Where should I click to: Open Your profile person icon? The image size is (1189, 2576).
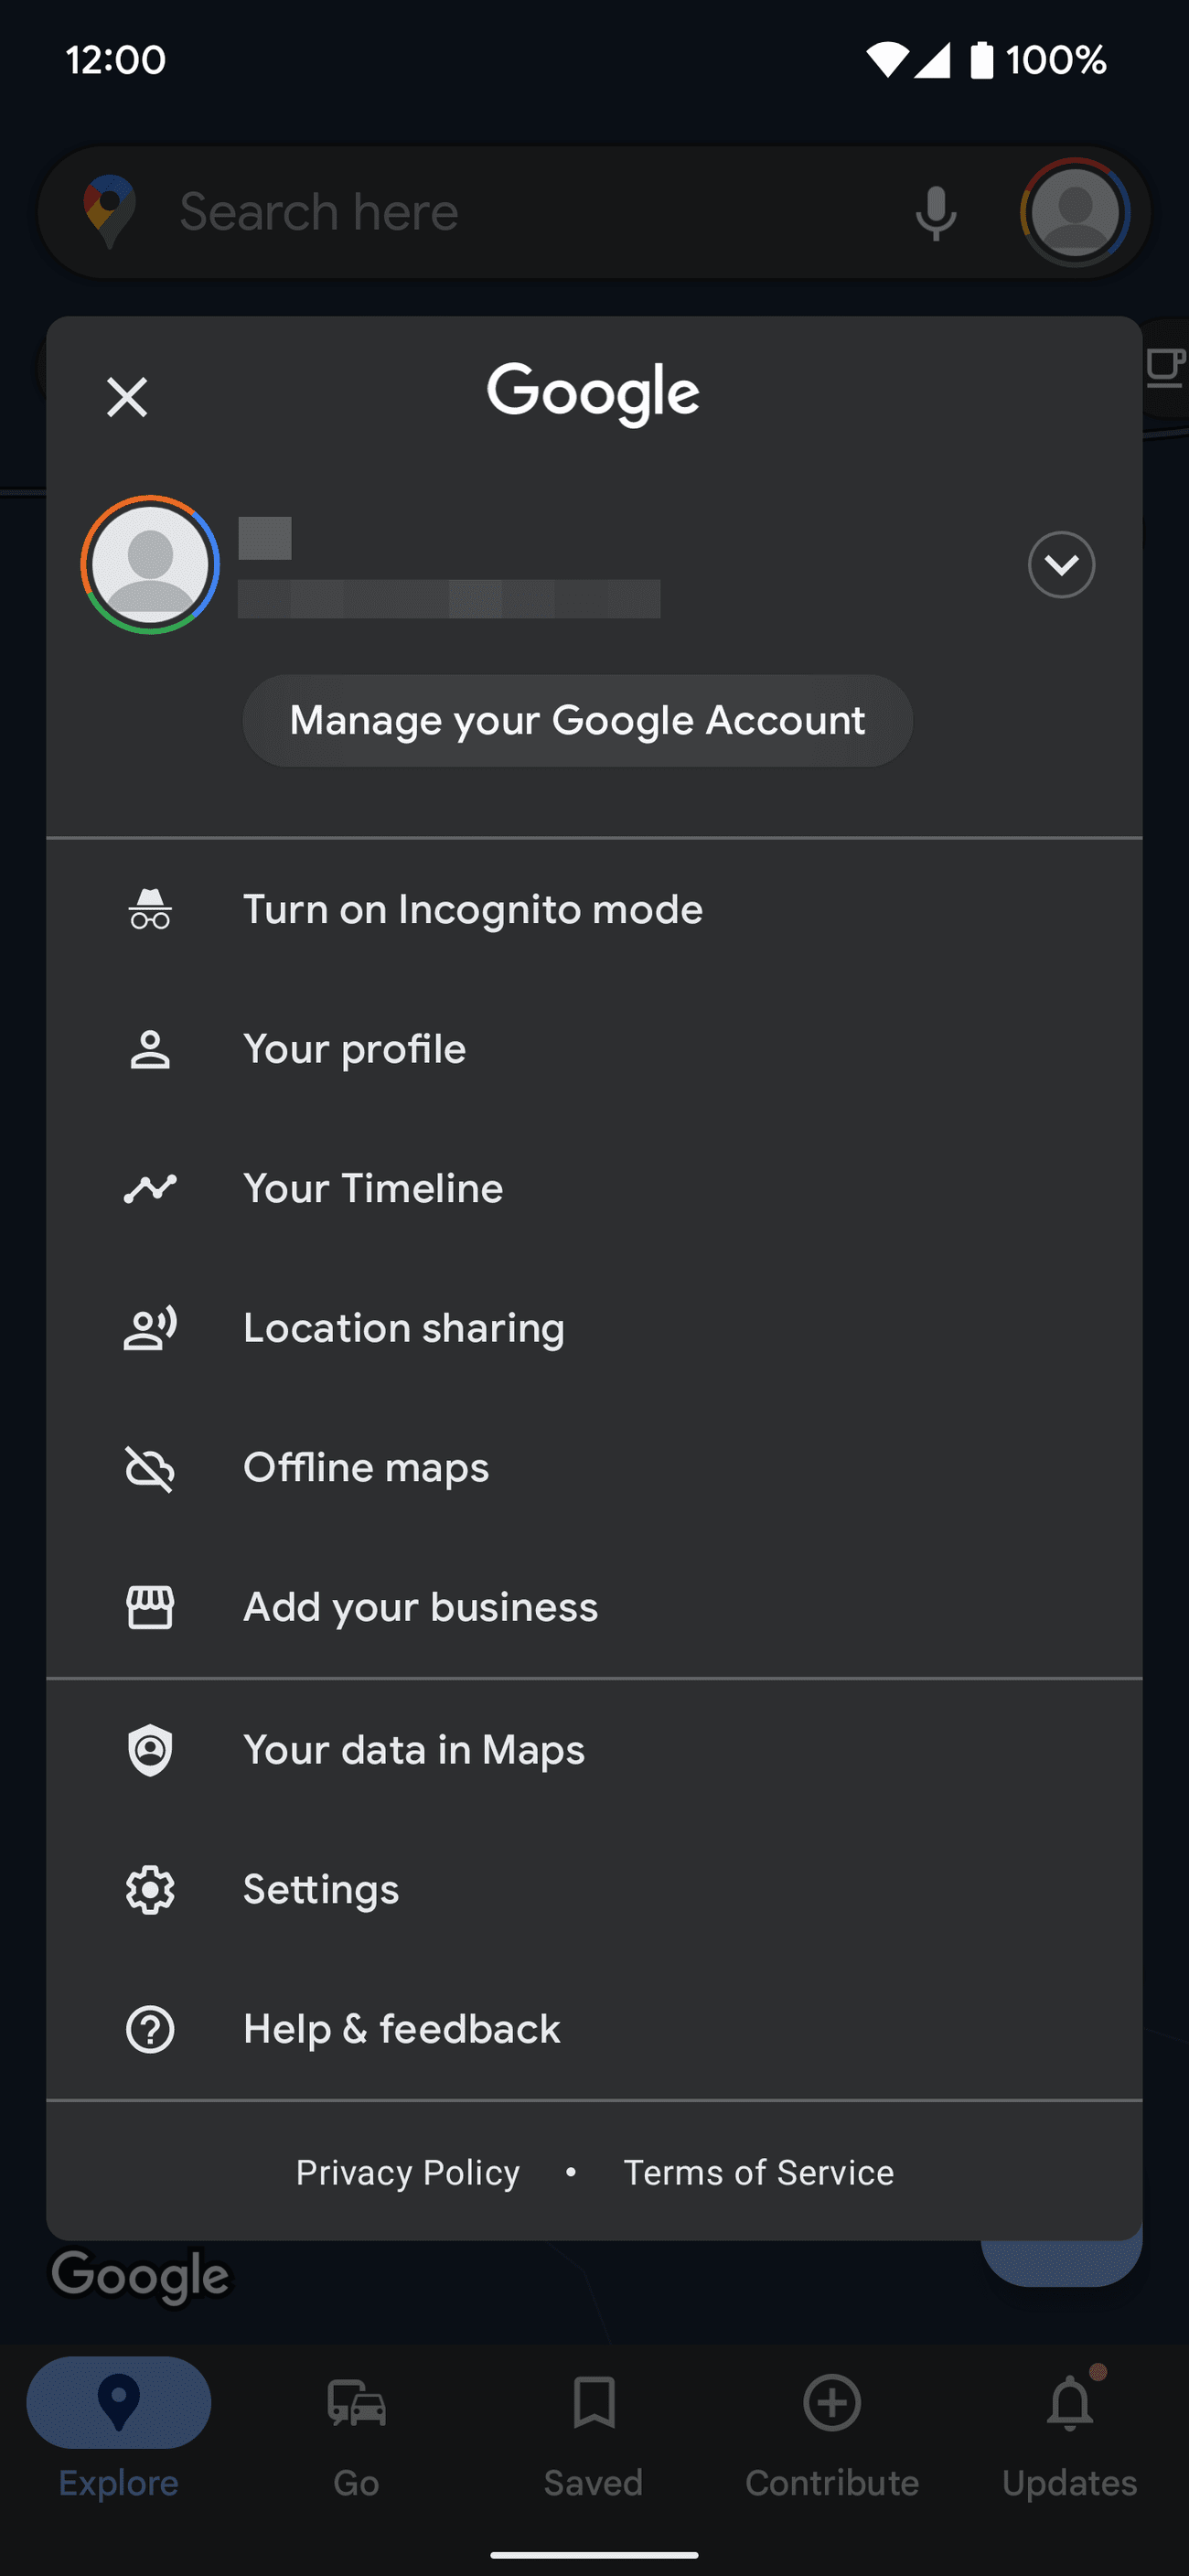(x=150, y=1049)
